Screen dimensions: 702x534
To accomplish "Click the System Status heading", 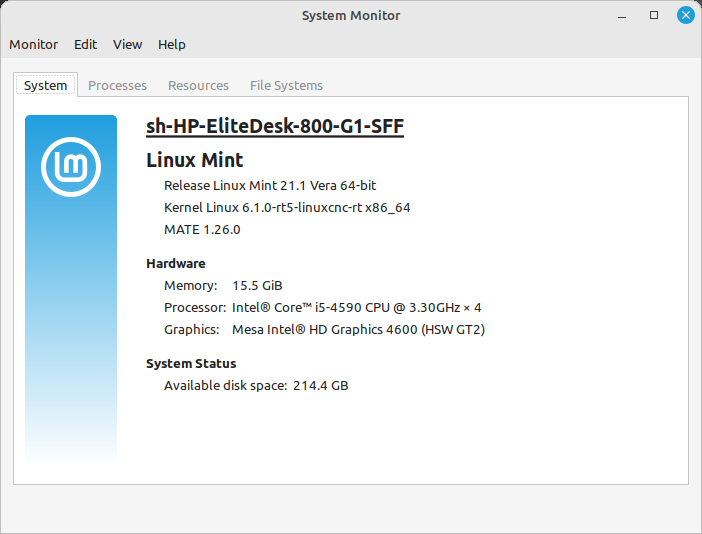I will [191, 363].
